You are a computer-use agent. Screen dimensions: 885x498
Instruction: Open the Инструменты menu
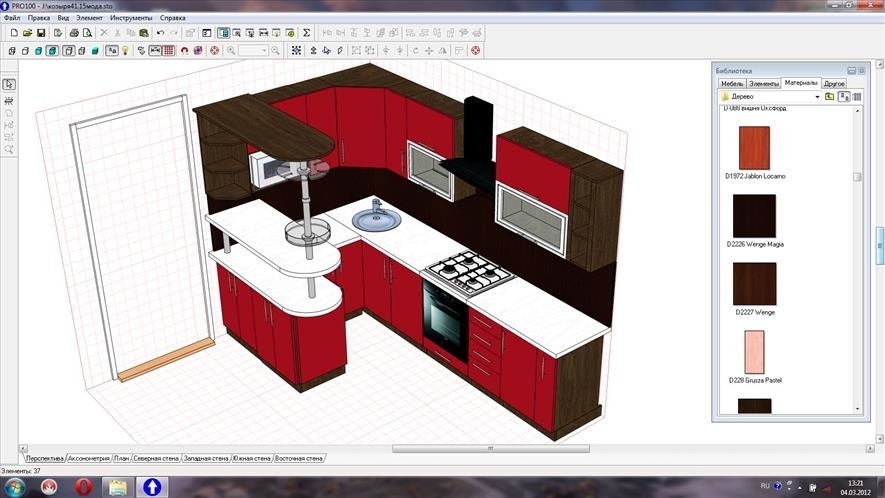(131, 18)
